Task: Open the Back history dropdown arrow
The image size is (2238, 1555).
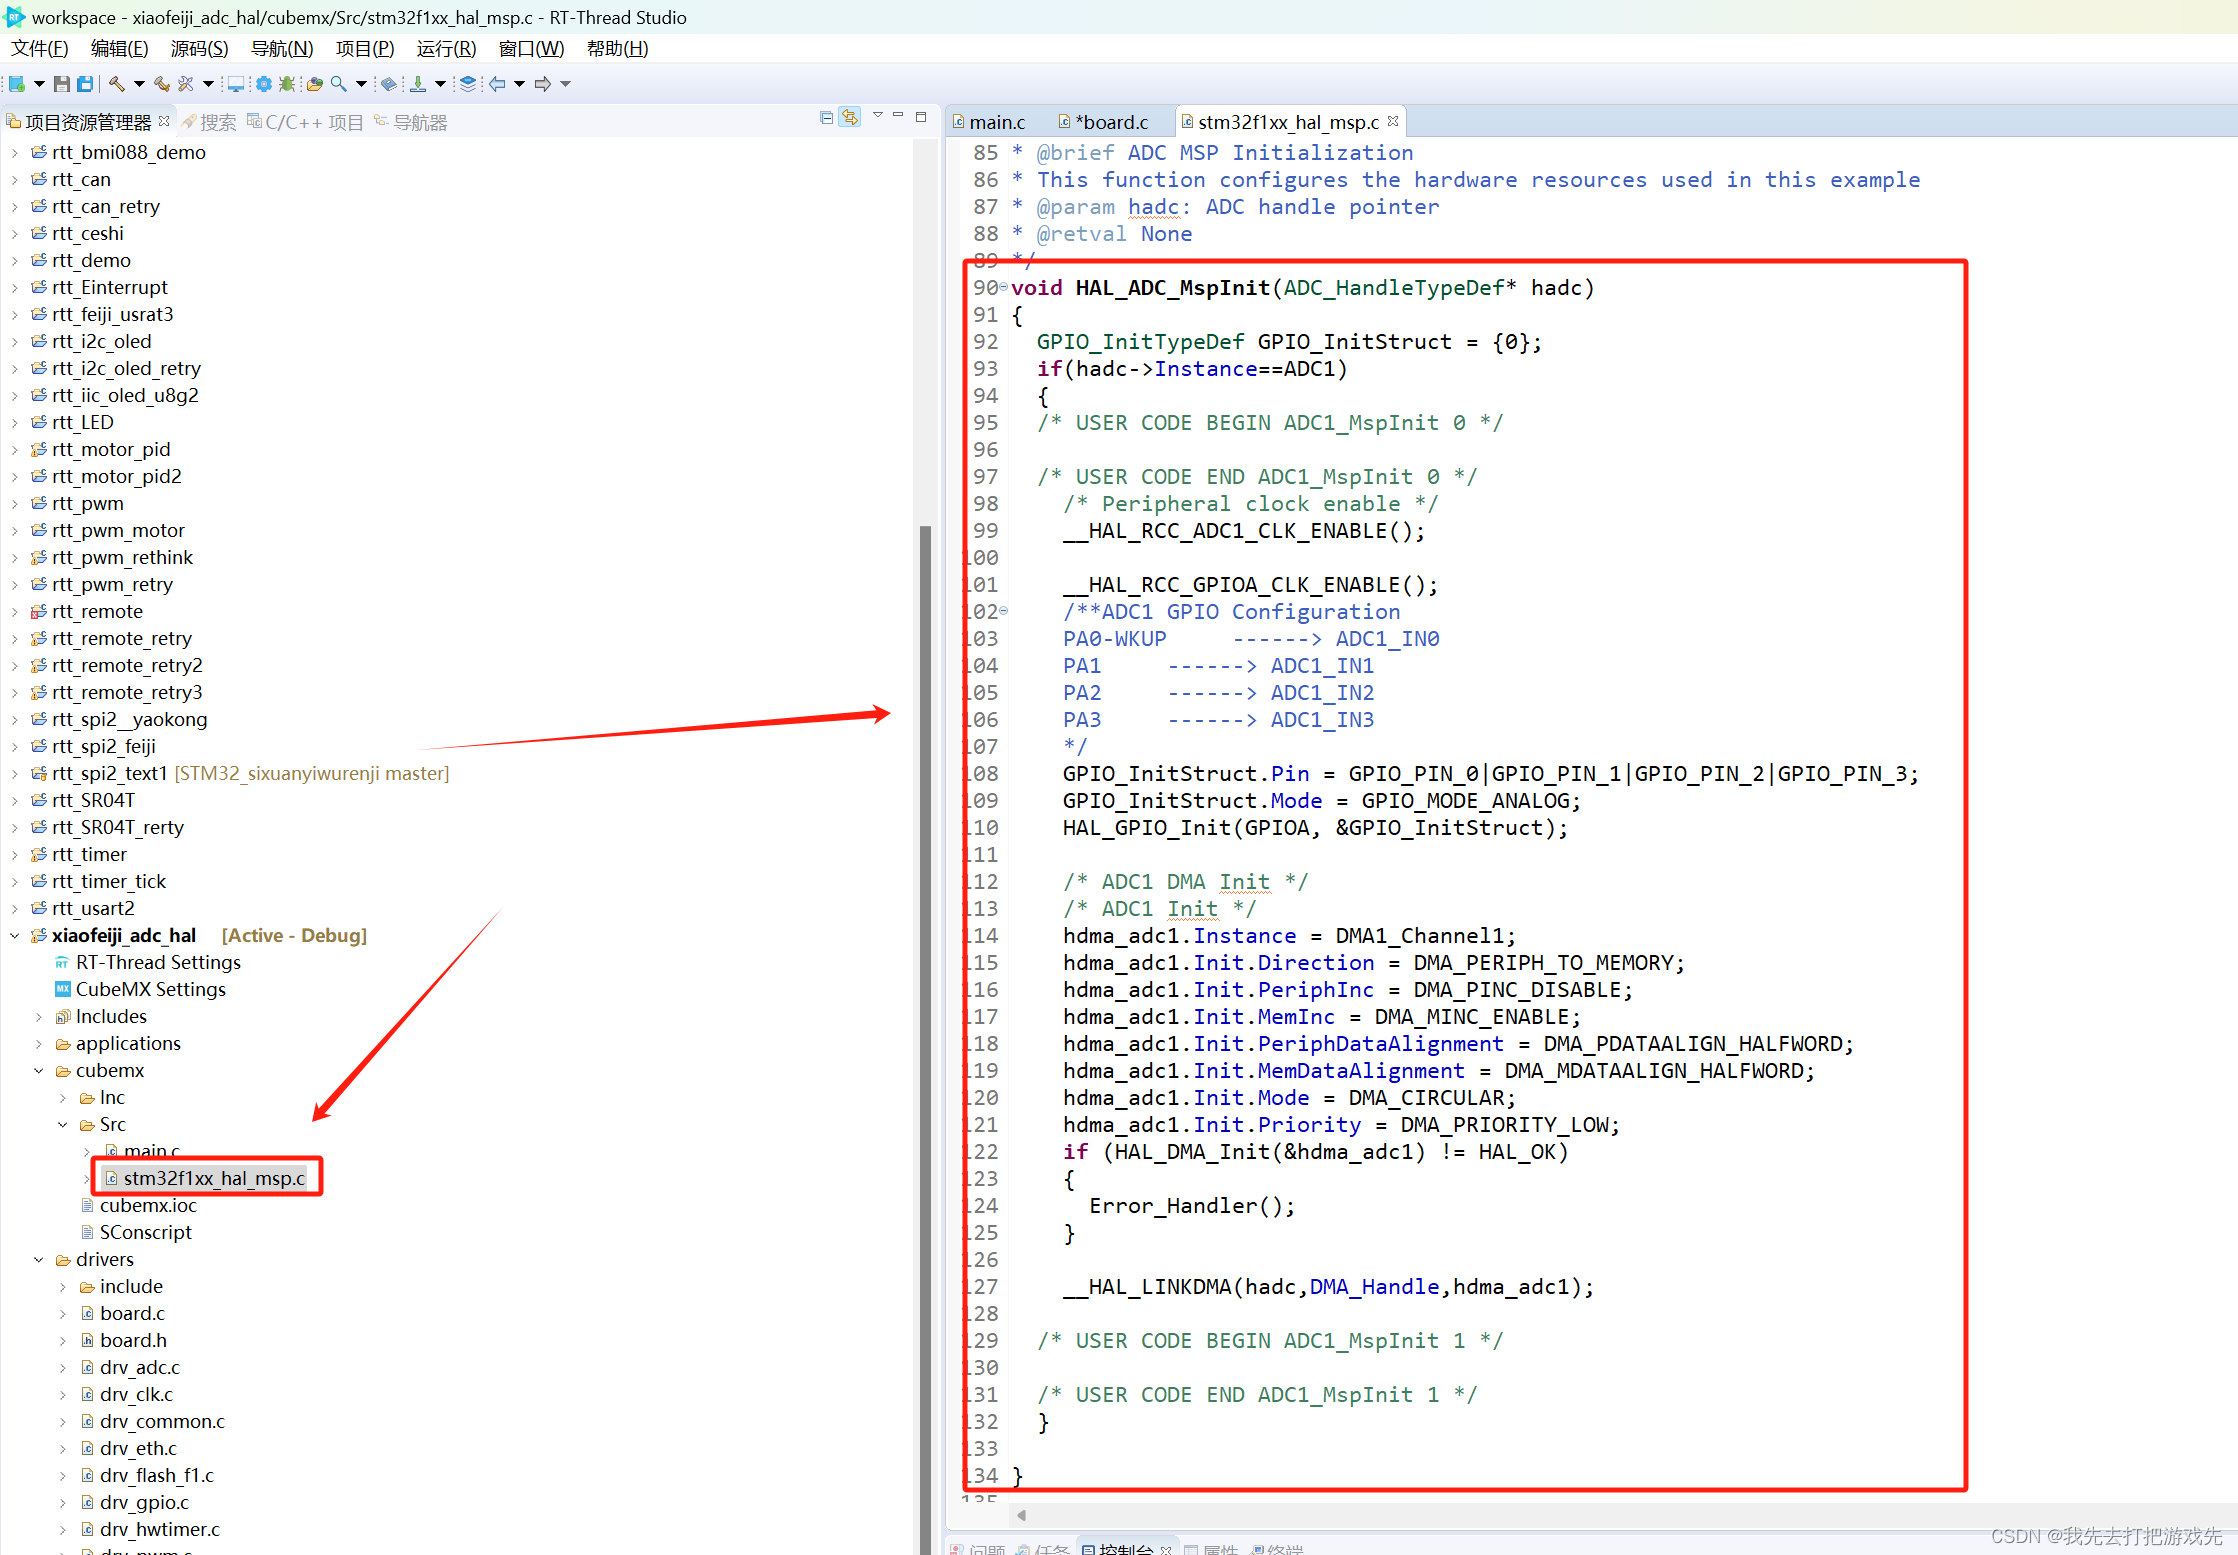Action: click(519, 84)
